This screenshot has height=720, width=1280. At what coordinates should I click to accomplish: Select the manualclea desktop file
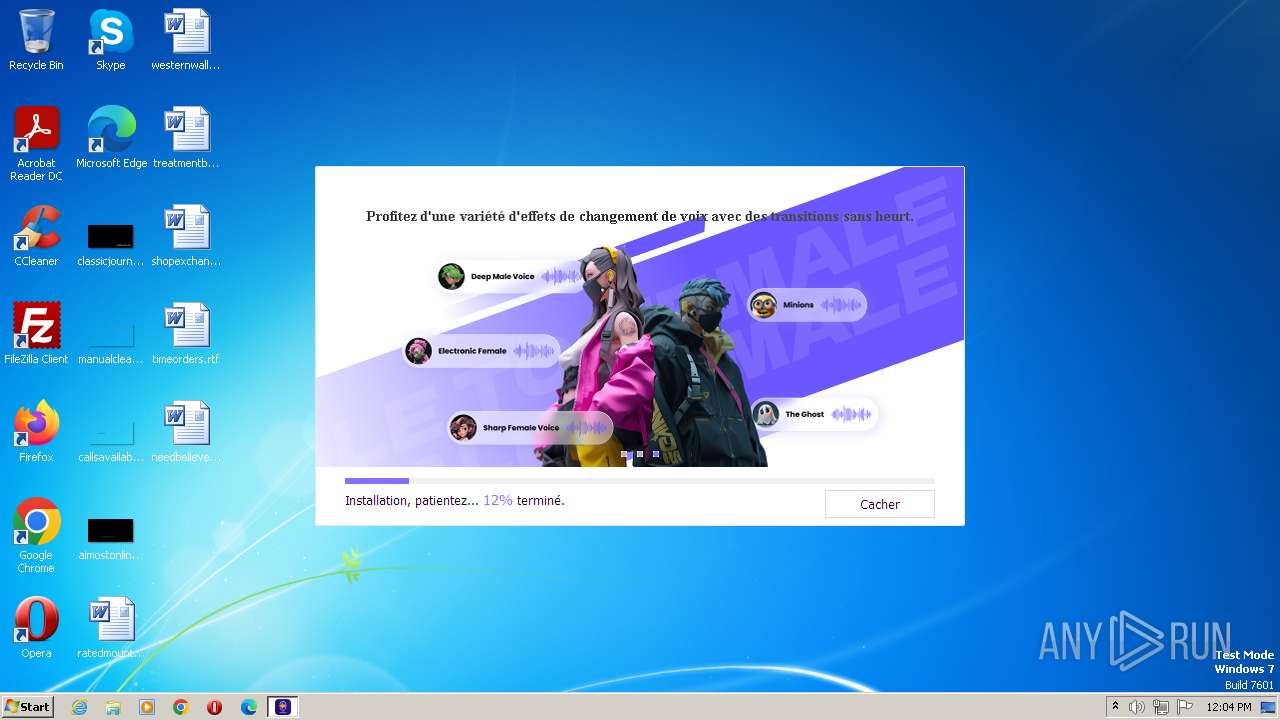(111, 343)
